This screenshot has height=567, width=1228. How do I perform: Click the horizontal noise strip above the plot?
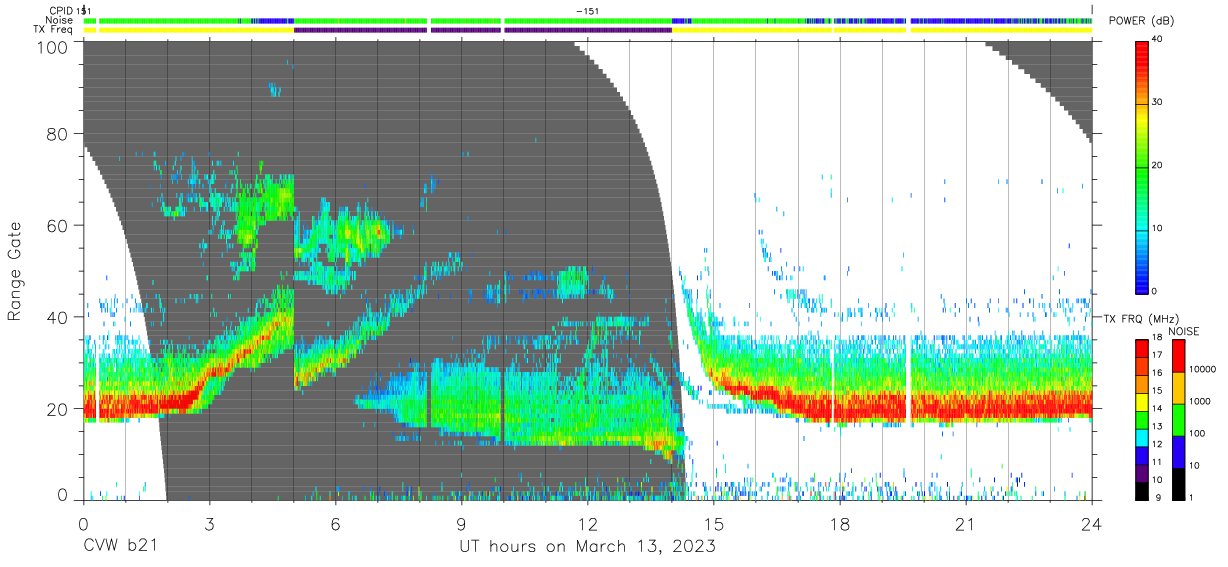[x=588, y=20]
